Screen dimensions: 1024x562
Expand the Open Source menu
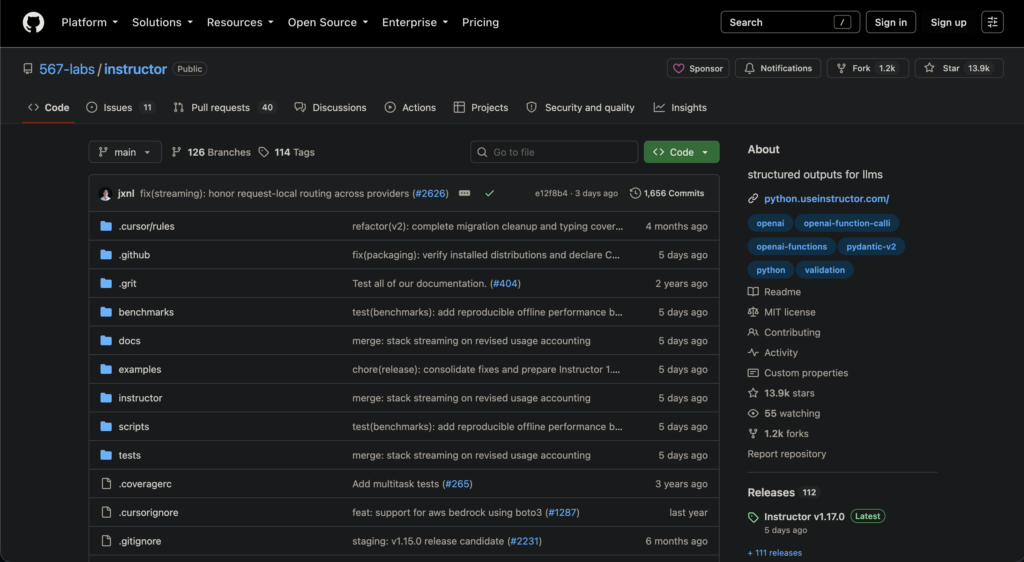328,22
